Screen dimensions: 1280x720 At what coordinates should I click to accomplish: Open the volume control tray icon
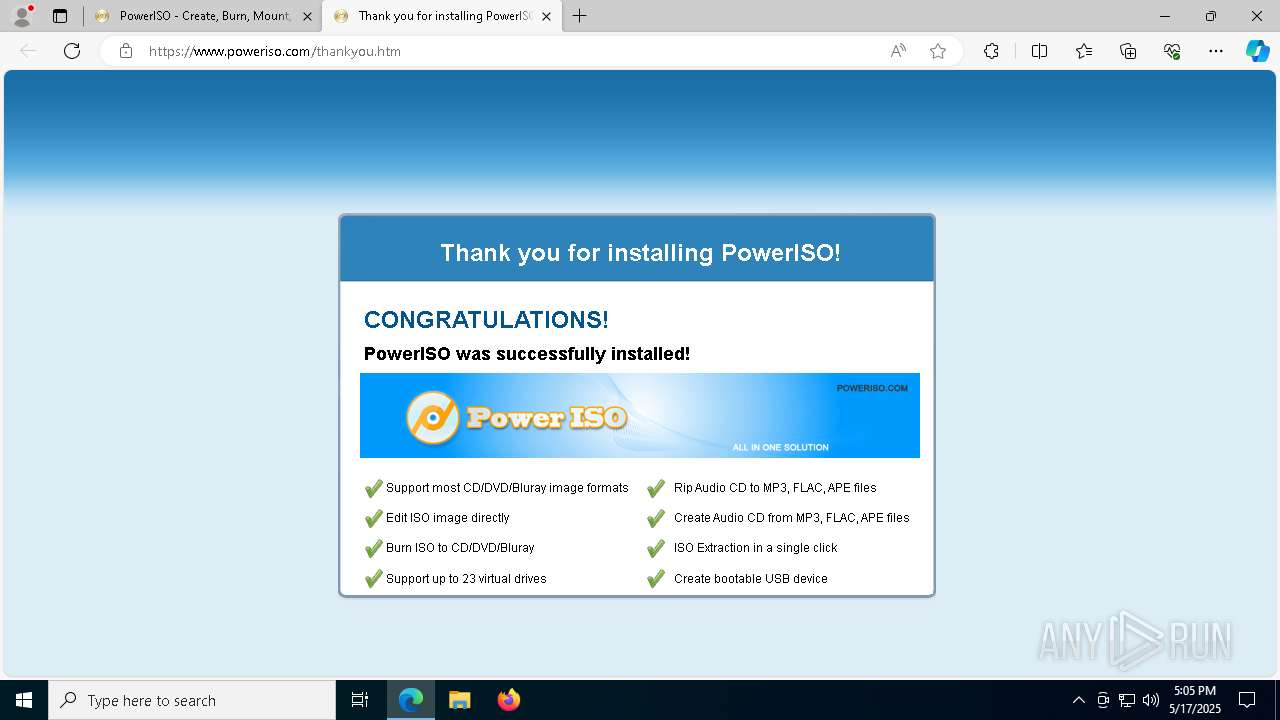point(1151,700)
